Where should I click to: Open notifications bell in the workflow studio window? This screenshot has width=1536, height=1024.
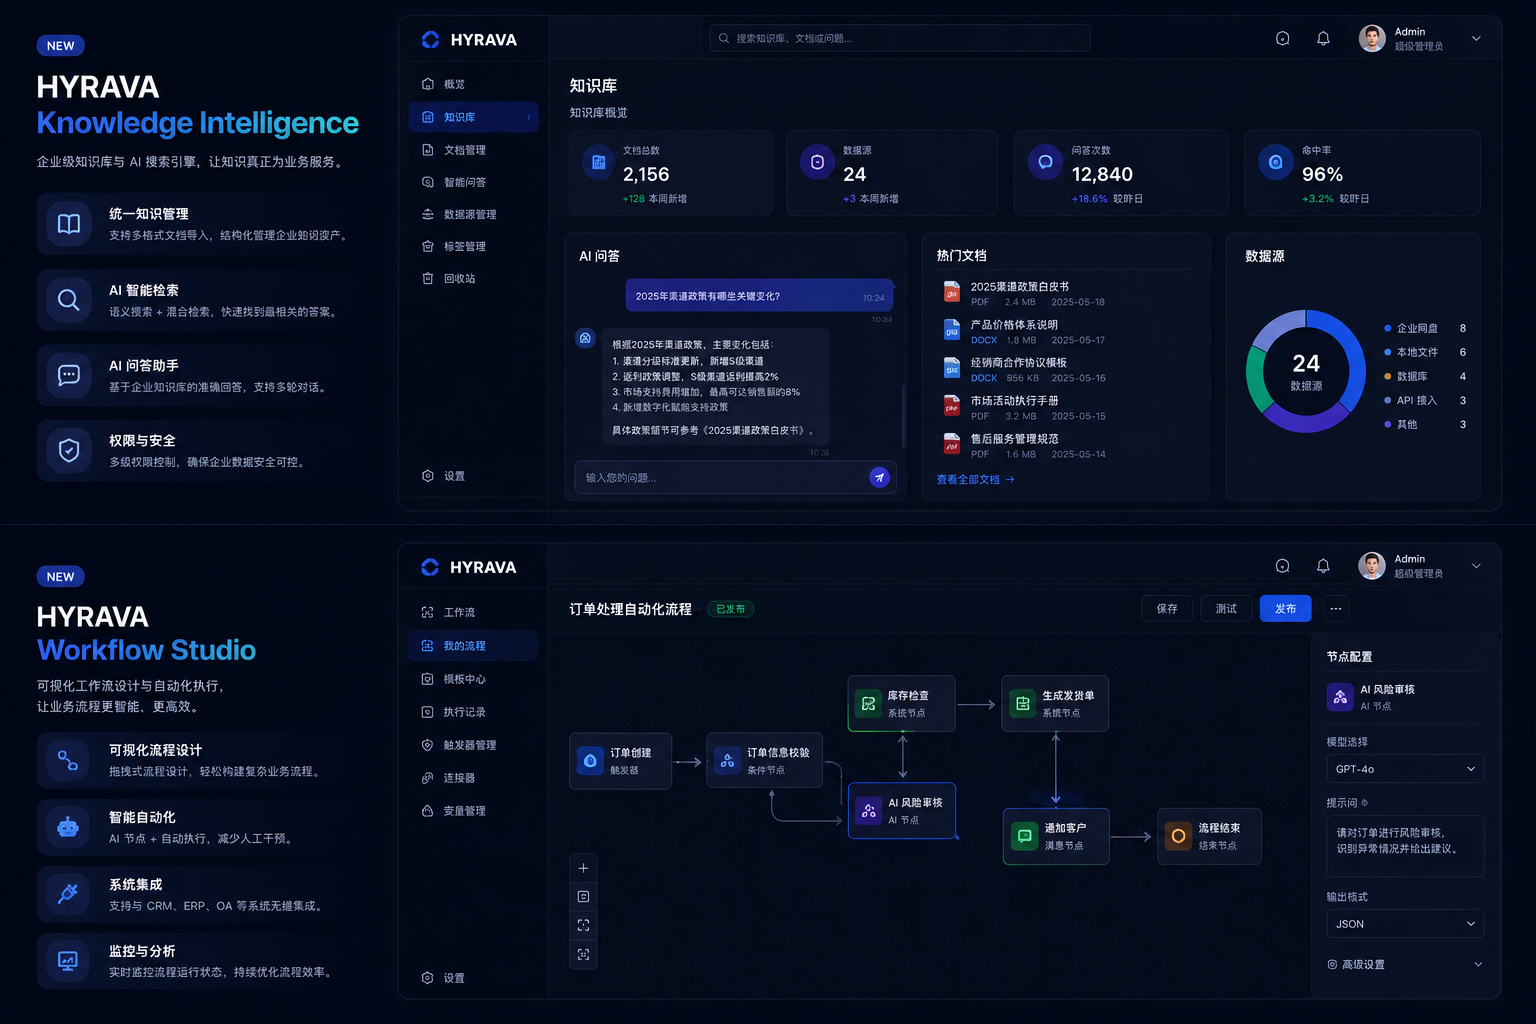tap(1323, 566)
